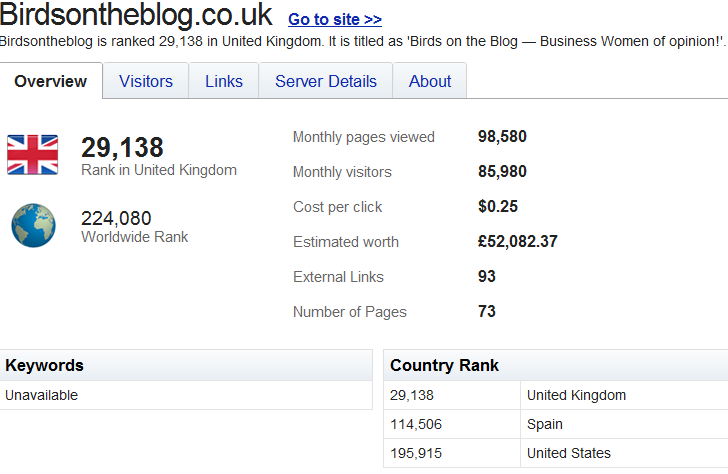Viewport: 728px width, 474px height.
Task: Click the 'Unavailable' keywords row
Action: pos(186,395)
